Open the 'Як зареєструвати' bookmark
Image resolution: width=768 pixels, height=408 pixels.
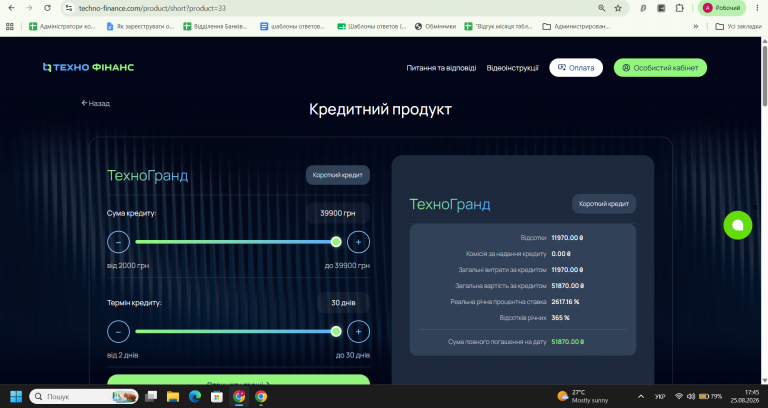140,26
